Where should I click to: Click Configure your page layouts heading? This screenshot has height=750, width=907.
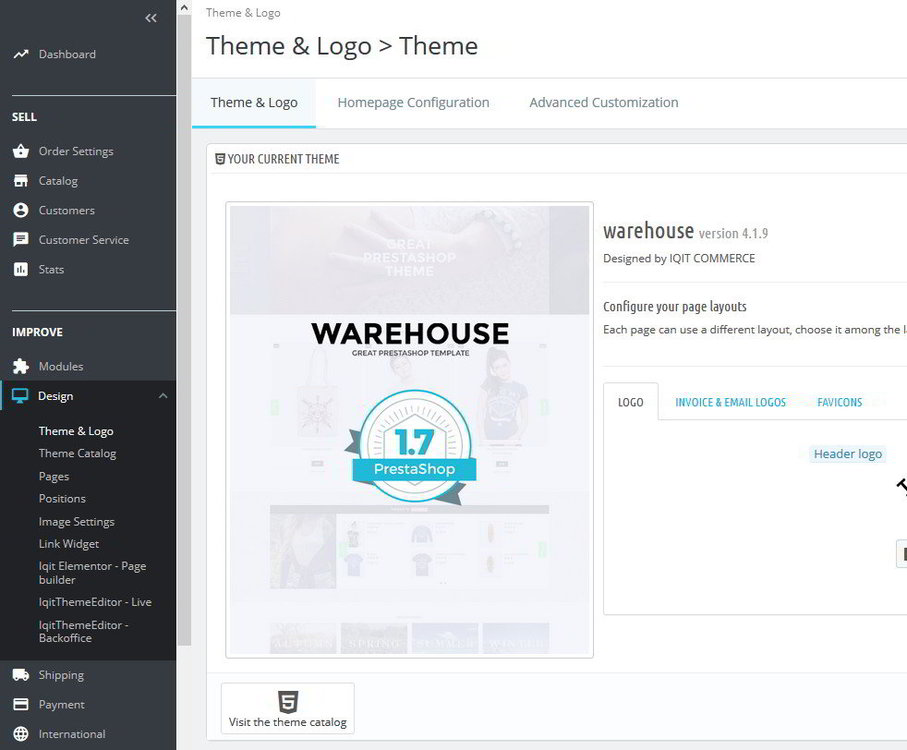[x=675, y=306]
